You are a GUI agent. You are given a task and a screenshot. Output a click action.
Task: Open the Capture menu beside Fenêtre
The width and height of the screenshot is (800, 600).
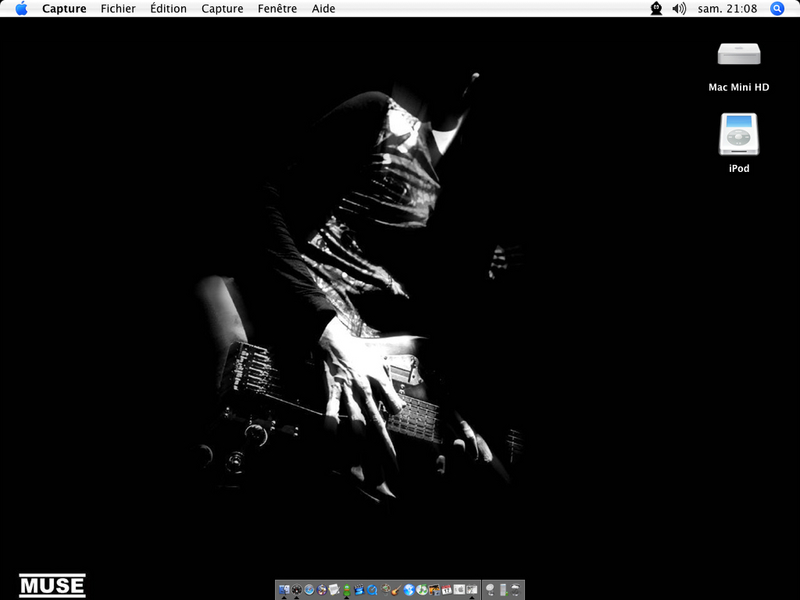pos(222,9)
